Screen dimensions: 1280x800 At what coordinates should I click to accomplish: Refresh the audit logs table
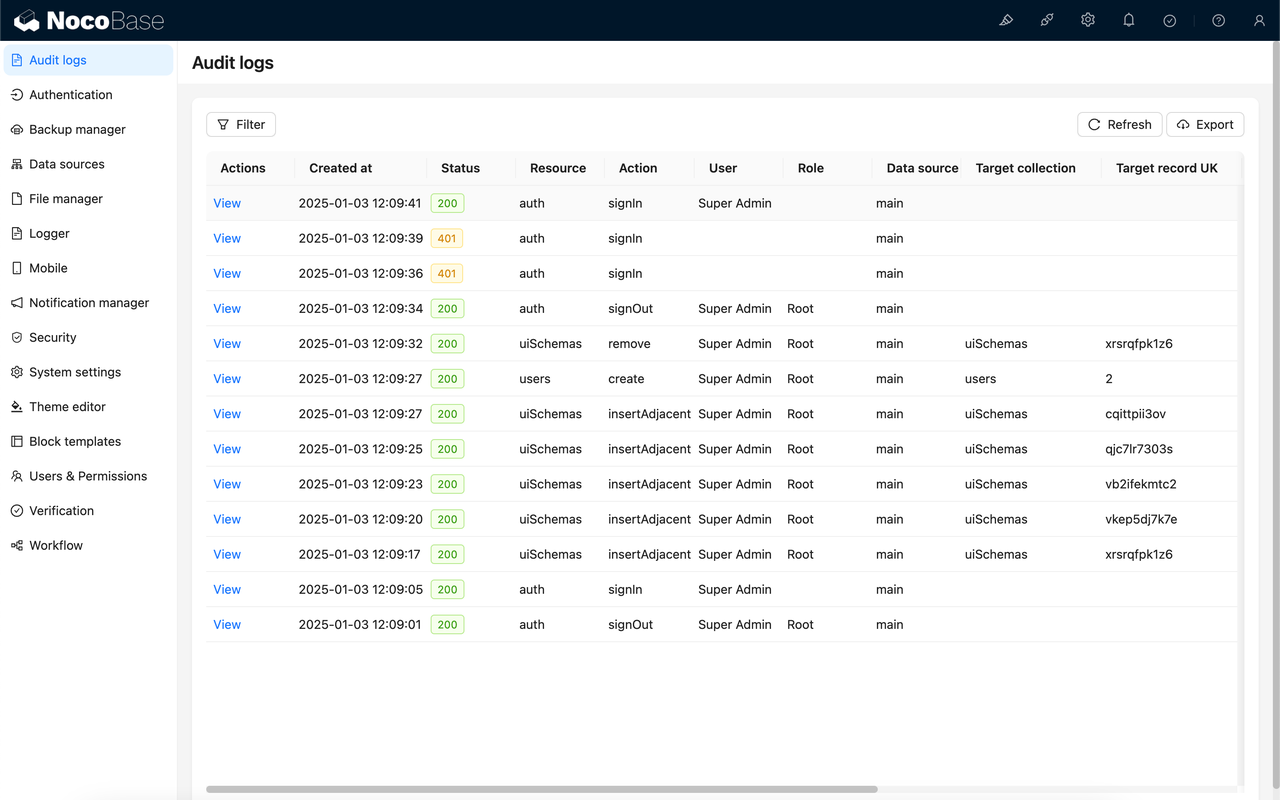[x=1120, y=124]
